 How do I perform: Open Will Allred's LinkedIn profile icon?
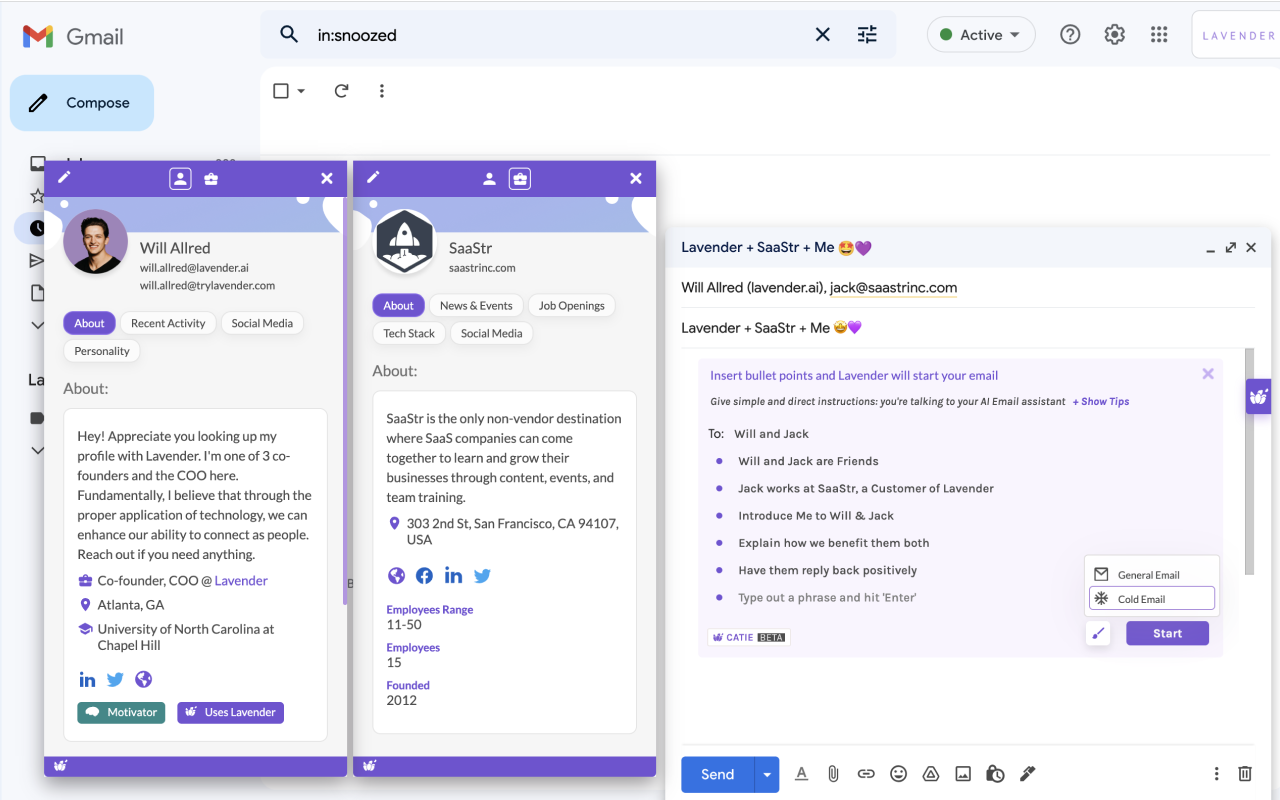(x=87, y=680)
